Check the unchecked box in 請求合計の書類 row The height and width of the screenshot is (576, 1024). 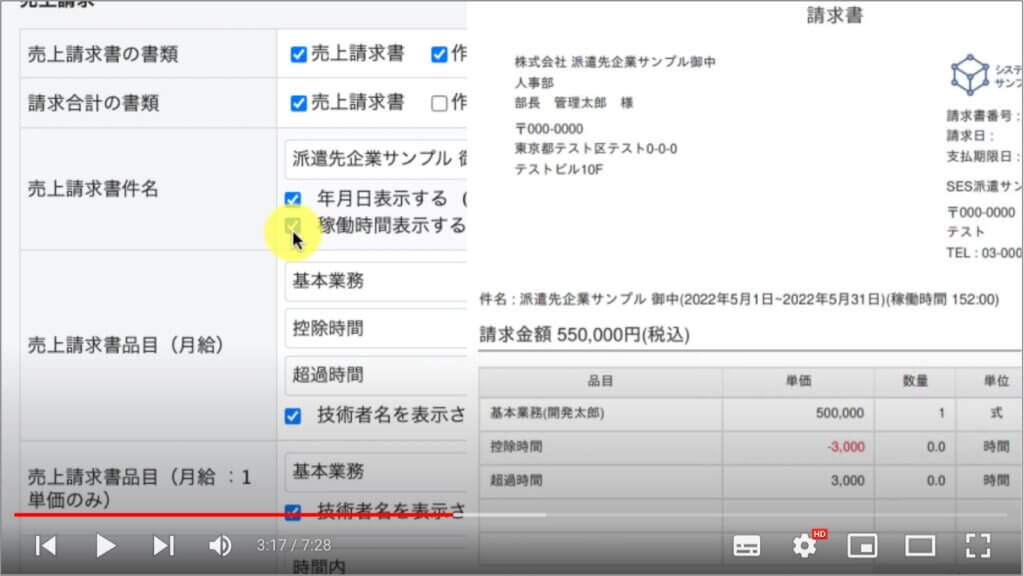pos(439,102)
